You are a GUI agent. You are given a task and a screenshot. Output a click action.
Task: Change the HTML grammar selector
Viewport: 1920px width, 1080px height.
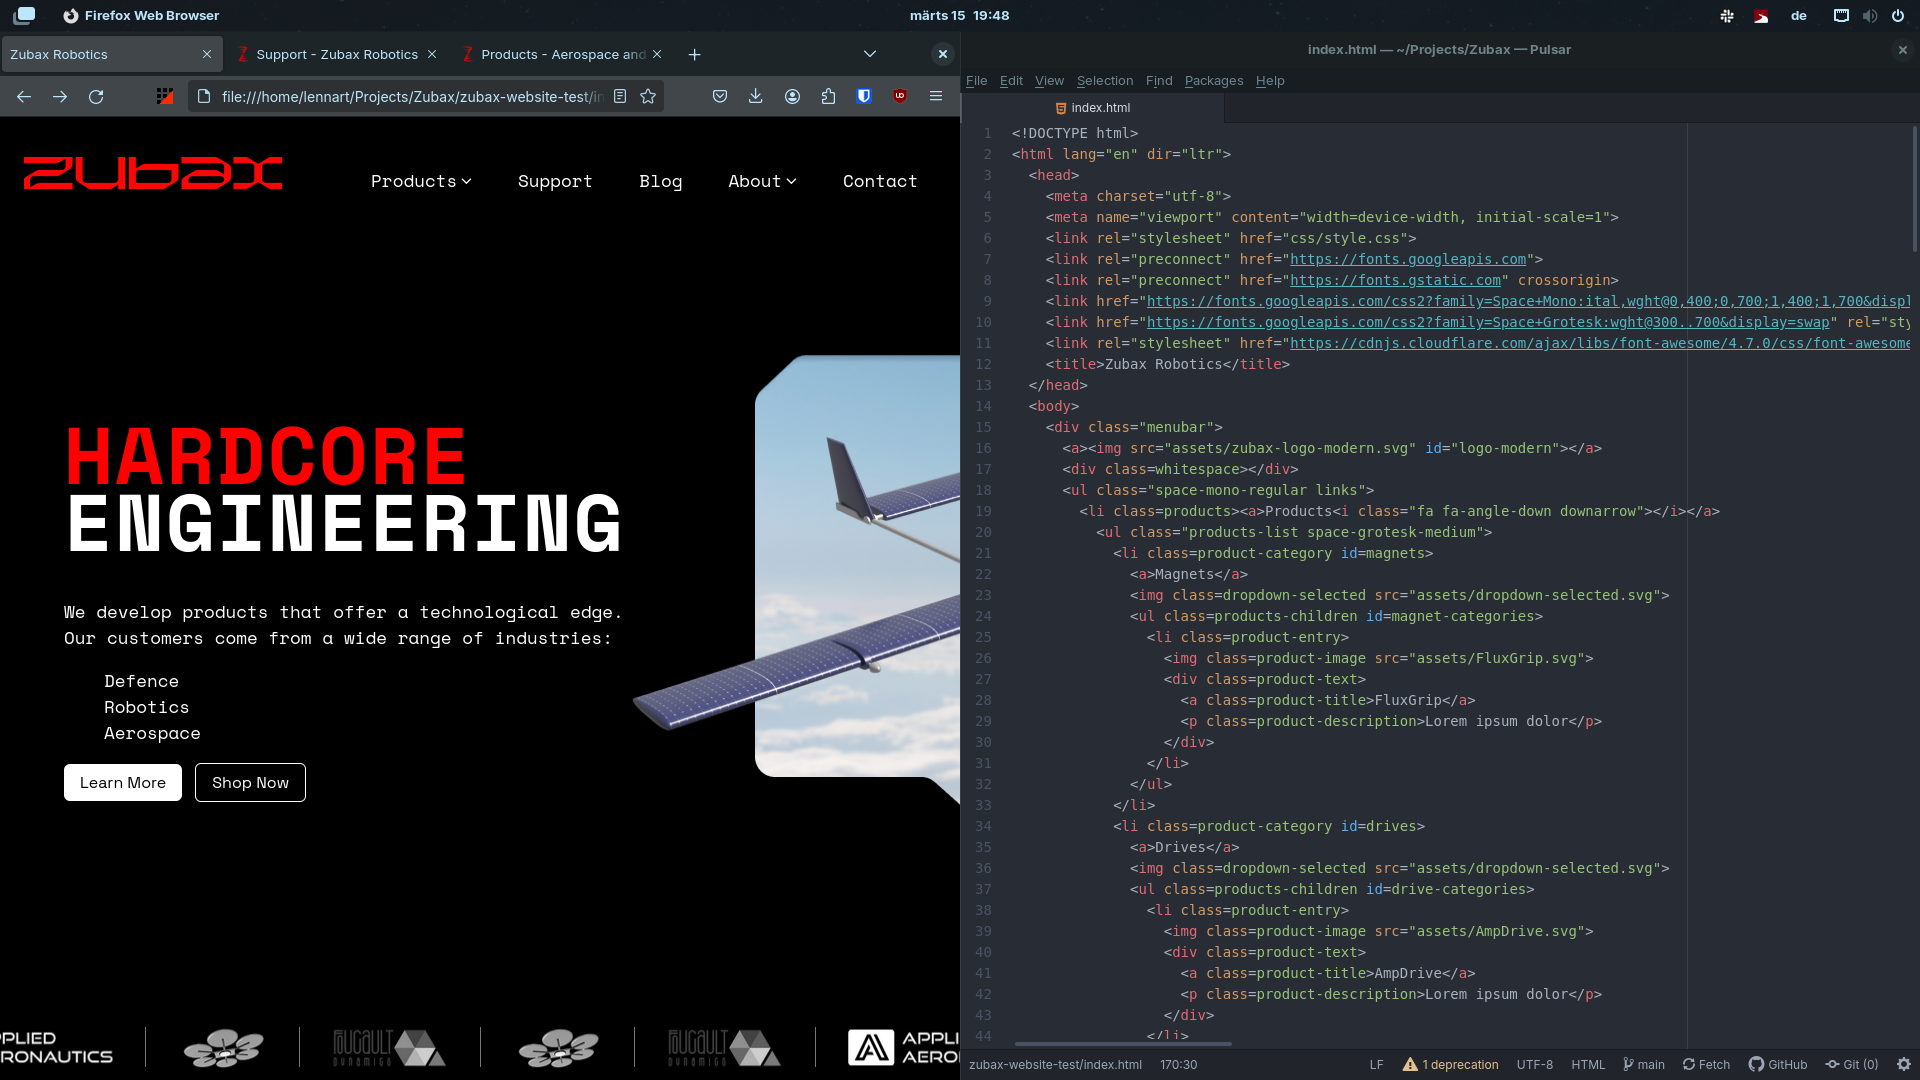(1588, 1065)
